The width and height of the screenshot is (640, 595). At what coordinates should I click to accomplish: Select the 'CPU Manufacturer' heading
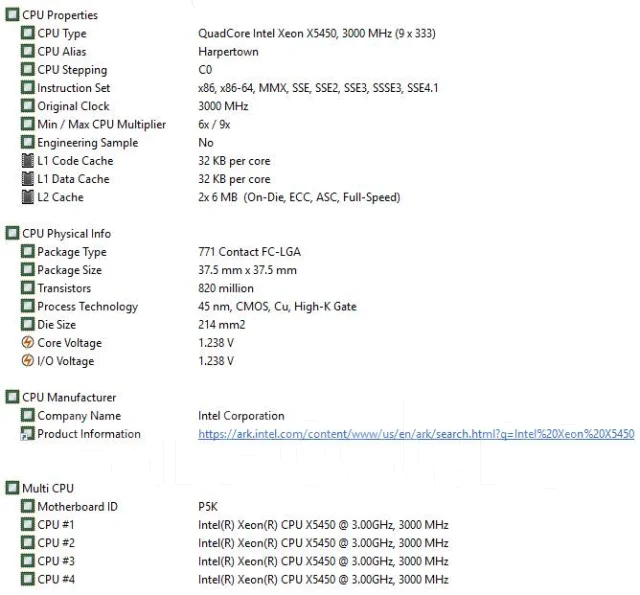(x=69, y=397)
